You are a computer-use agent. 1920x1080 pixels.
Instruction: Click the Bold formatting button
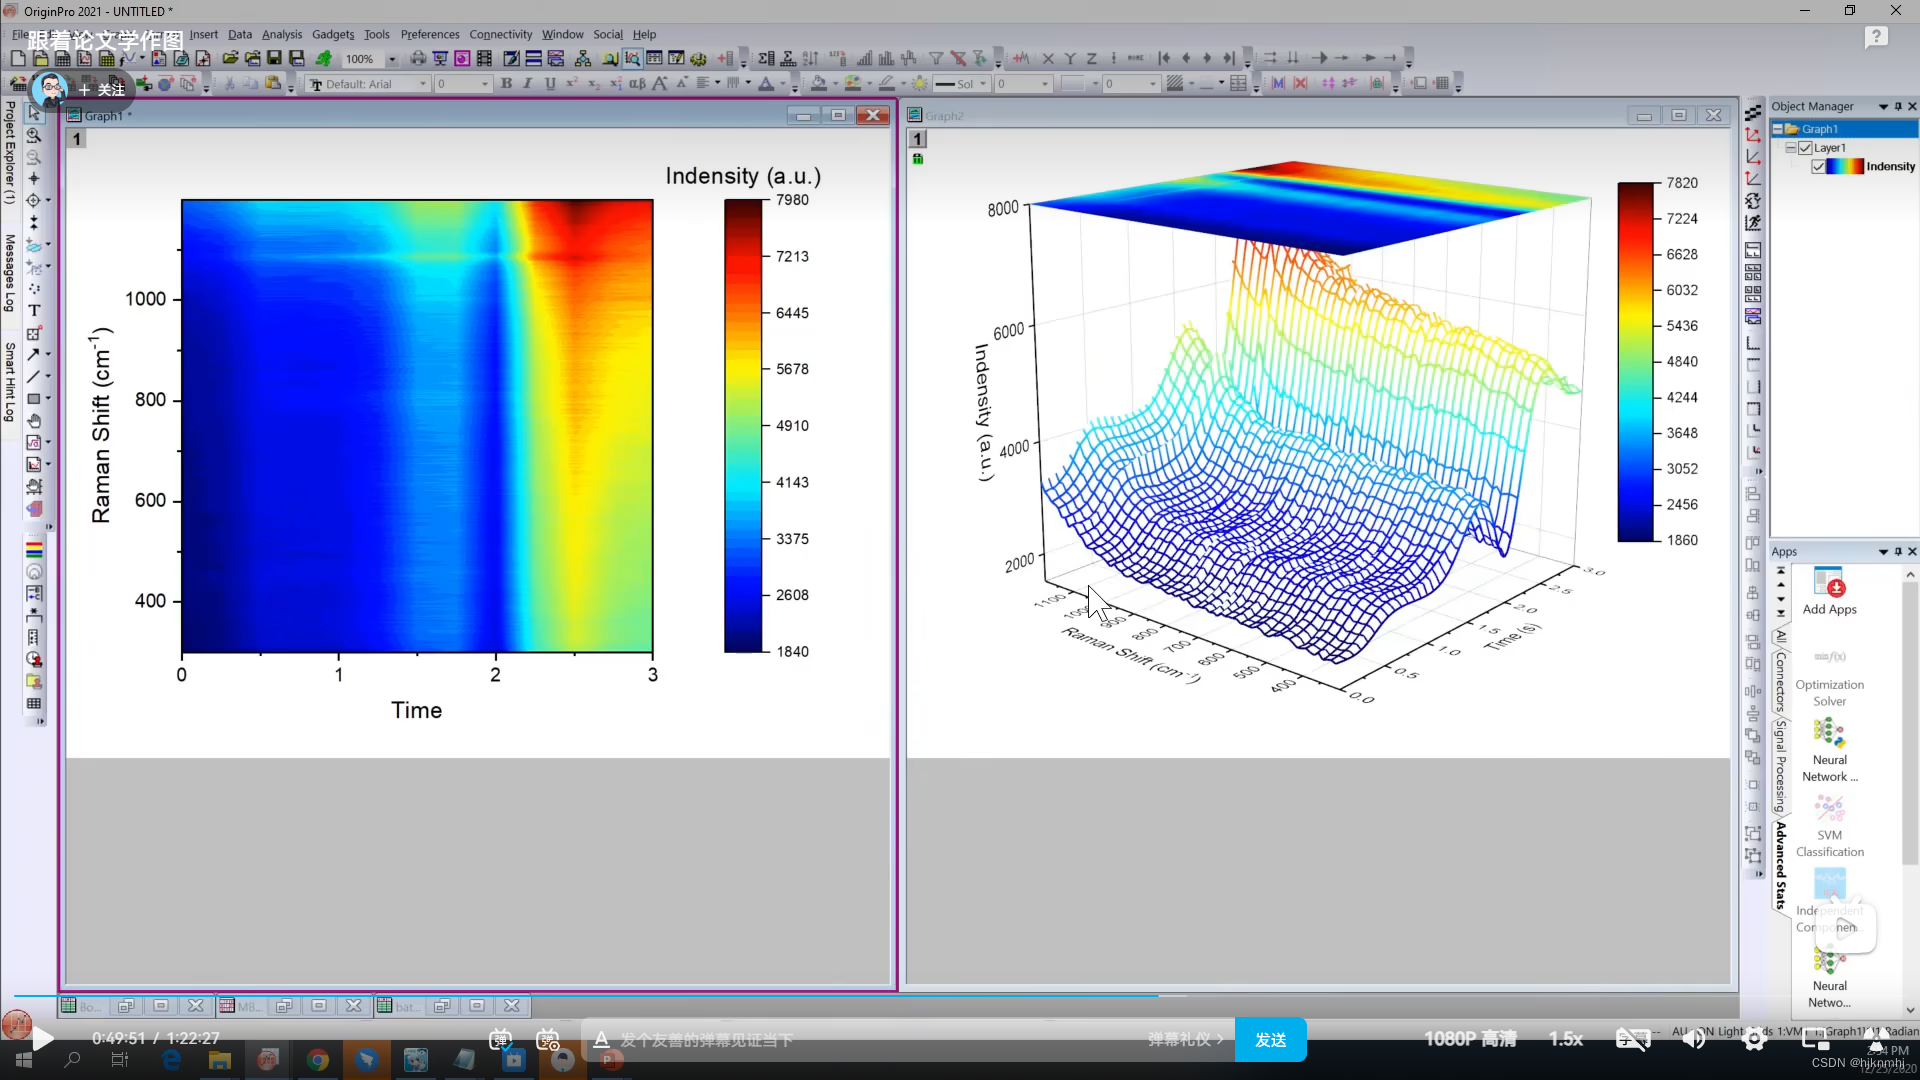coord(506,84)
